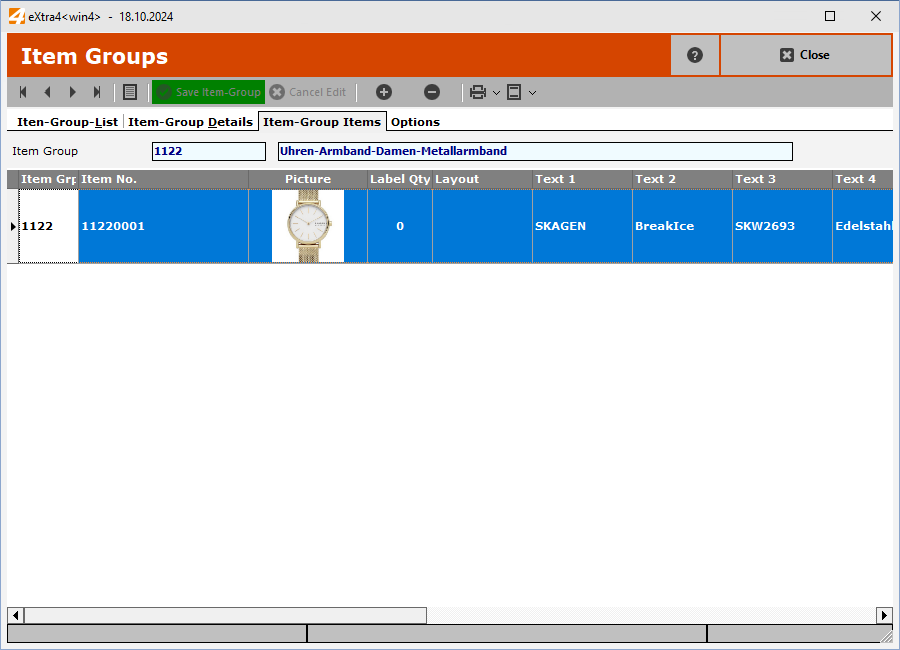The width and height of the screenshot is (900, 650).
Task: Click the Item Group number field 1122
Action: click(208, 151)
